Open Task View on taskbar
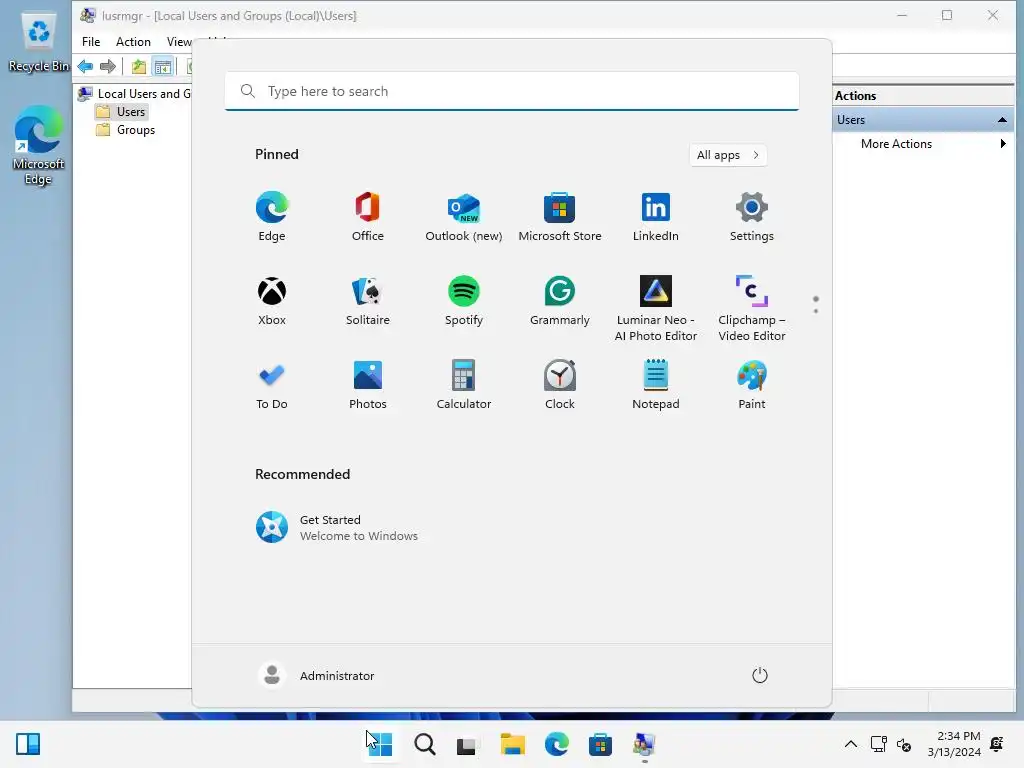 [x=468, y=744]
